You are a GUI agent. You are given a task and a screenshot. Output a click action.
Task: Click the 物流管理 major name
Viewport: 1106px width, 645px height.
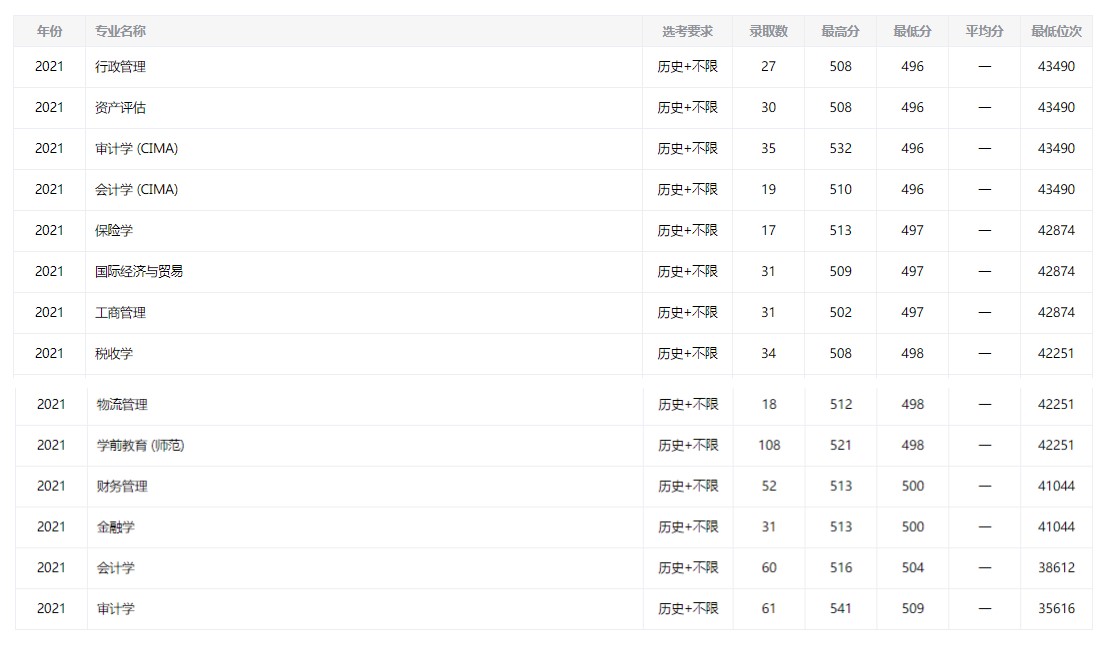(122, 405)
